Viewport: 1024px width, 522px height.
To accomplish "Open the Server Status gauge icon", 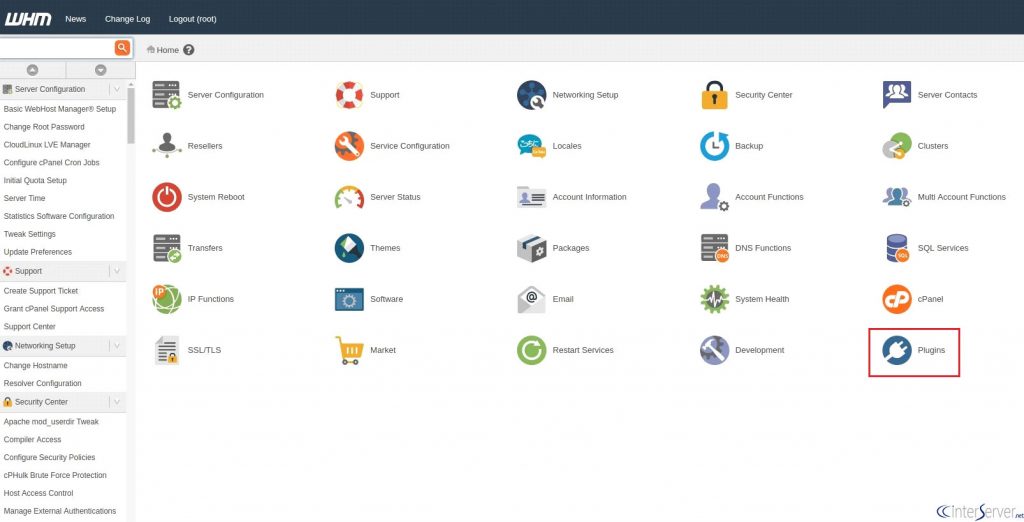I will (349, 197).
